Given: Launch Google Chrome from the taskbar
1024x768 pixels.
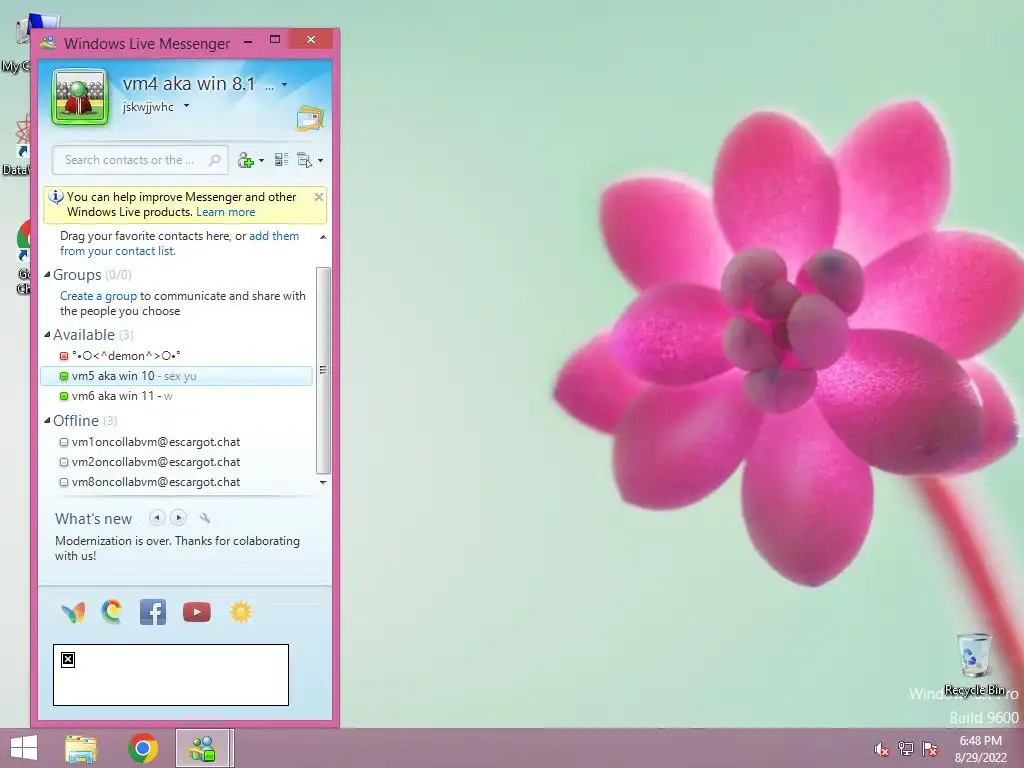Looking at the screenshot, I should click(x=143, y=748).
